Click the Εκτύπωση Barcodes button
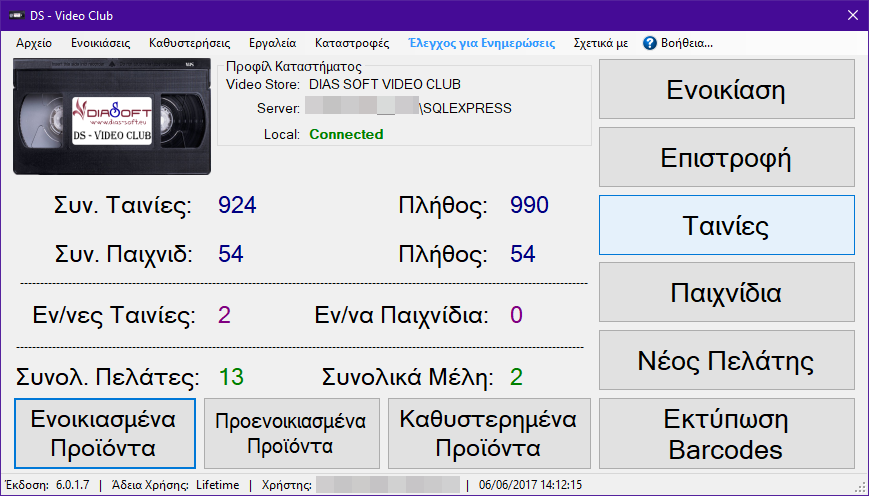 tap(727, 434)
